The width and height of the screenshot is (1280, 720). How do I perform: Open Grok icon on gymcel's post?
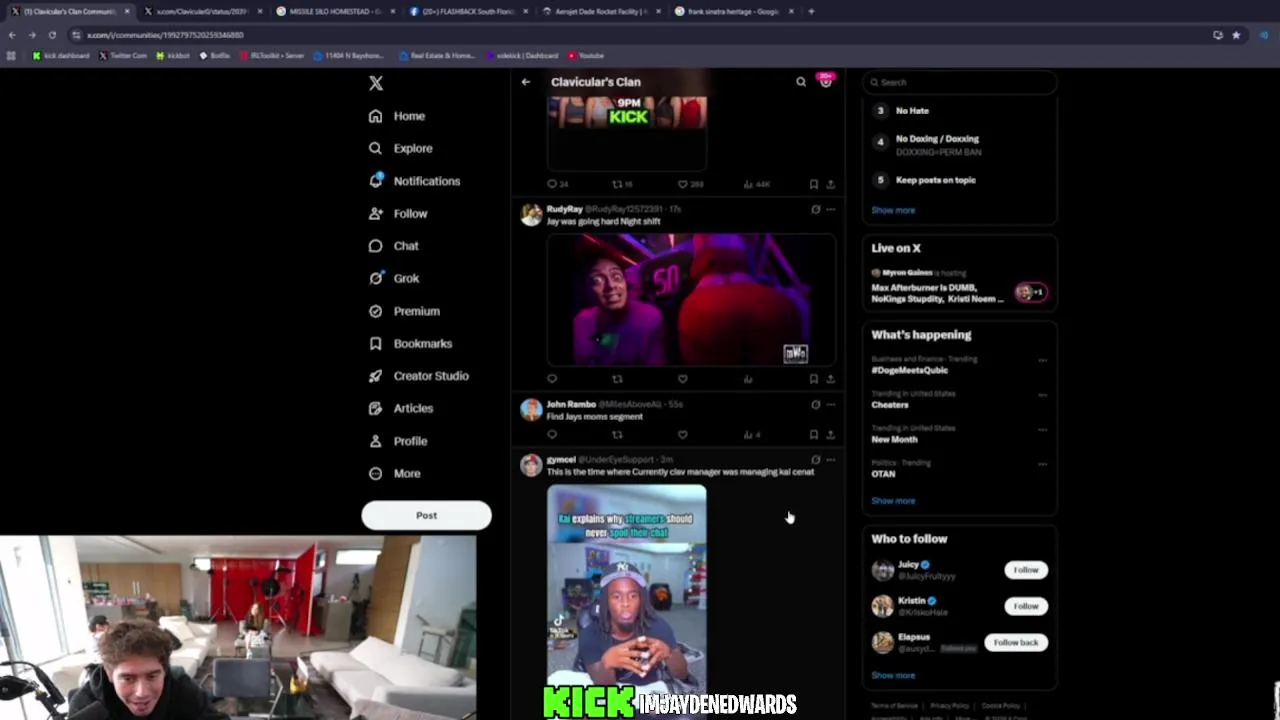pyautogui.click(x=816, y=460)
